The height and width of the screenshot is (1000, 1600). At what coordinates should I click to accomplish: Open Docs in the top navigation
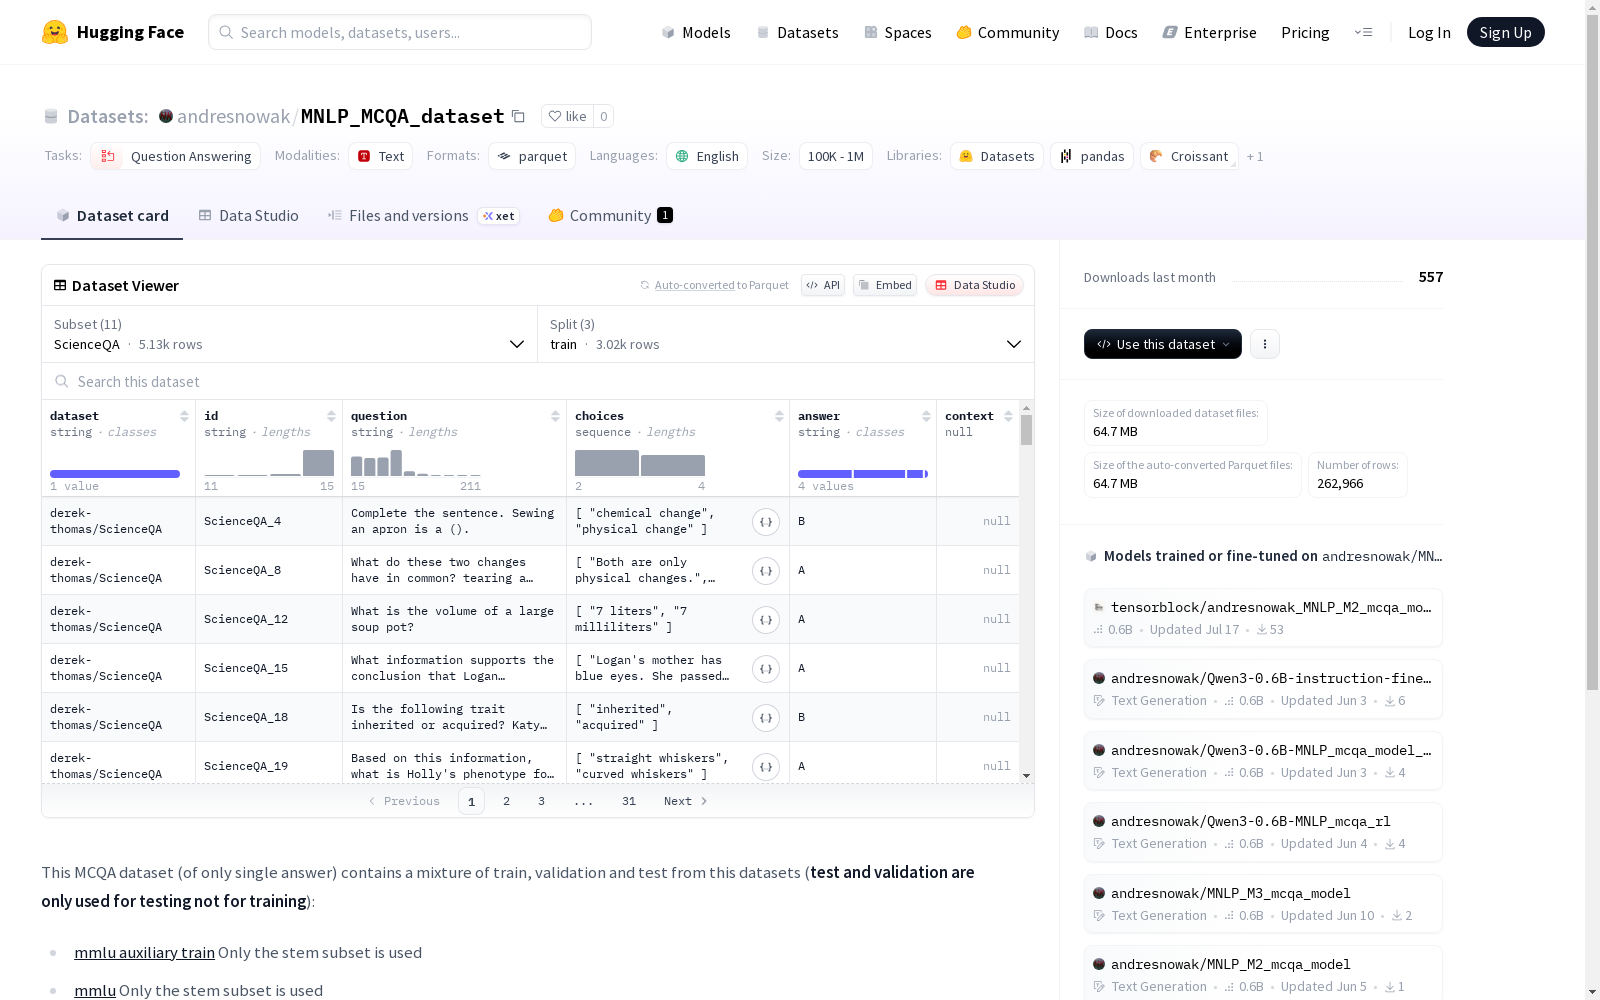click(1111, 32)
